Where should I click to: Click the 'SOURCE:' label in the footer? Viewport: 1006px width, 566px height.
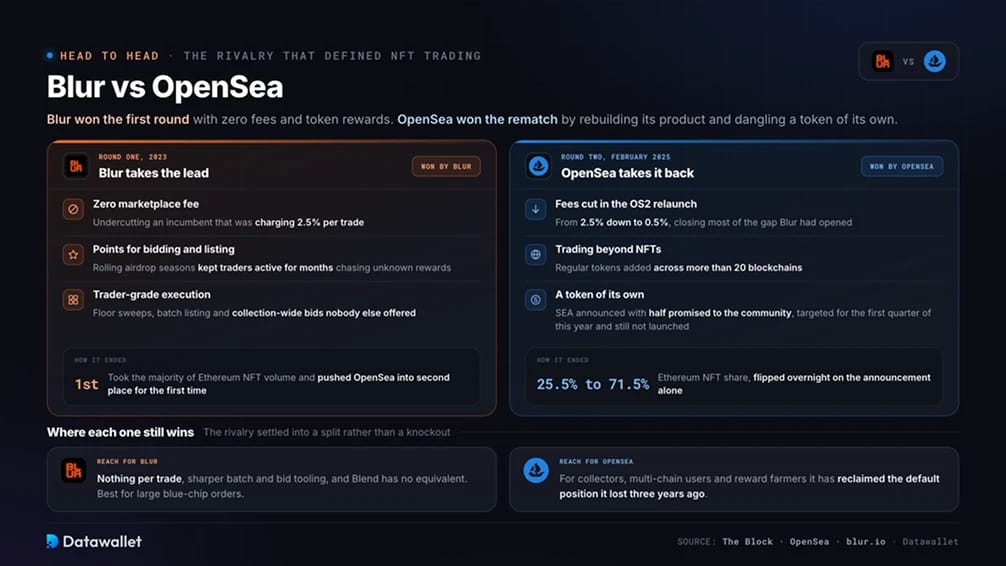tap(696, 542)
